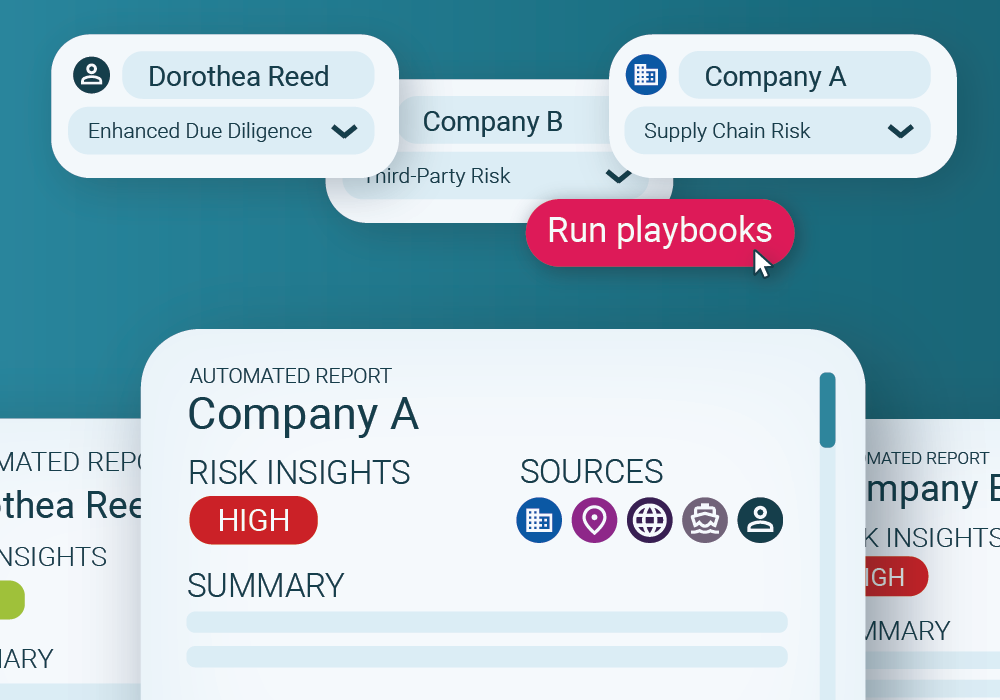Select the blue building source icon

point(539,520)
